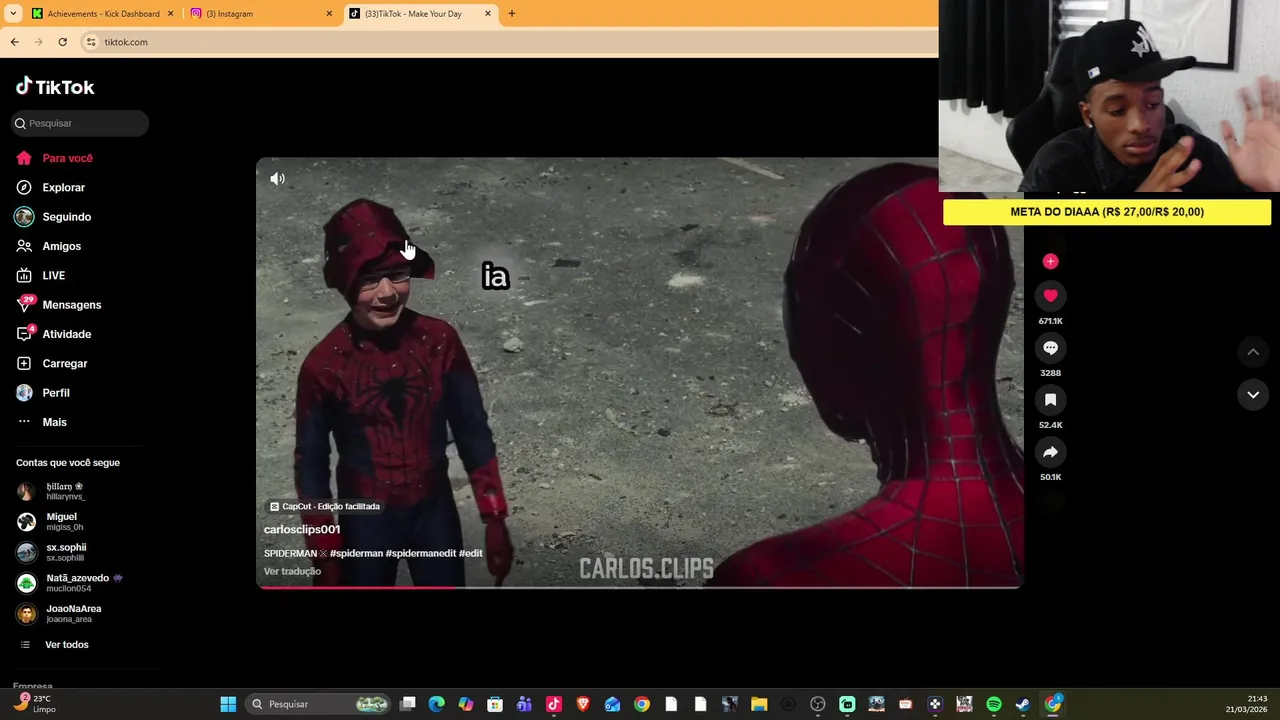Image resolution: width=1280 pixels, height=720 pixels.
Task: Open Windows Start menu
Action: pyautogui.click(x=228, y=704)
